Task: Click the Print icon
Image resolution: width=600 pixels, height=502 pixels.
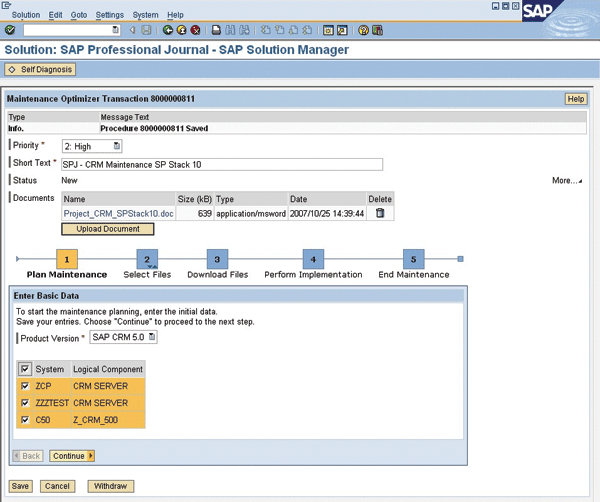Action: pos(216,30)
